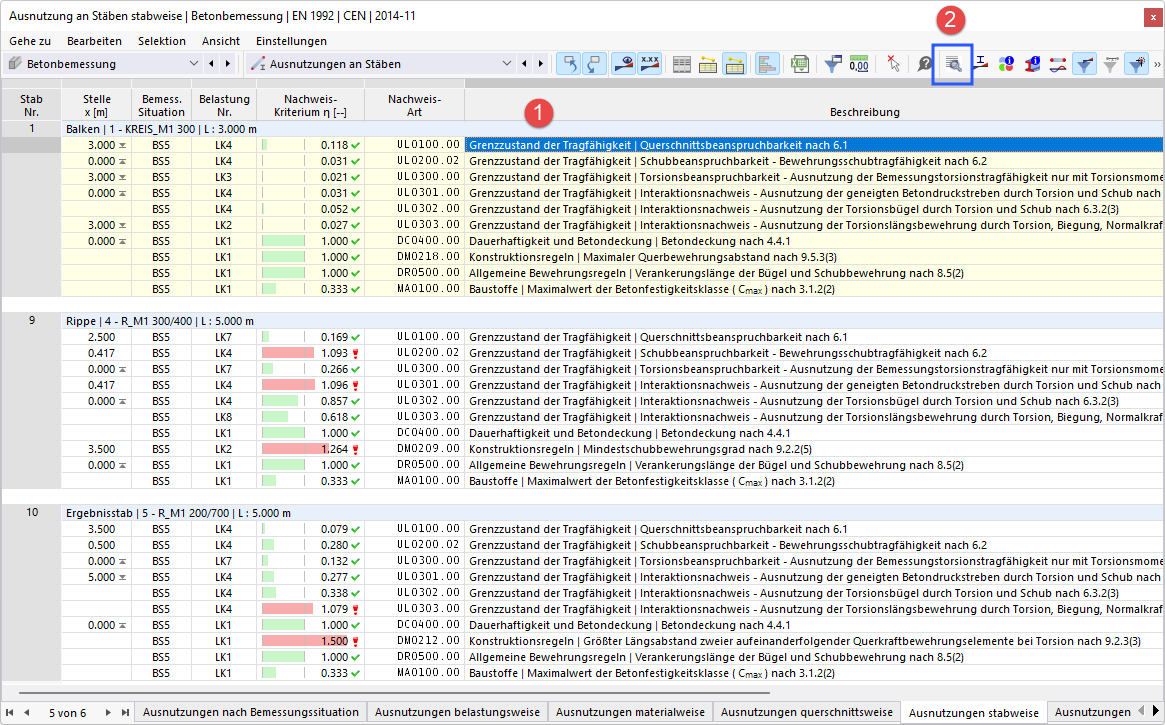Click the Bemess. Situation column header
1165x725 pixels.
pyautogui.click(x=161, y=105)
